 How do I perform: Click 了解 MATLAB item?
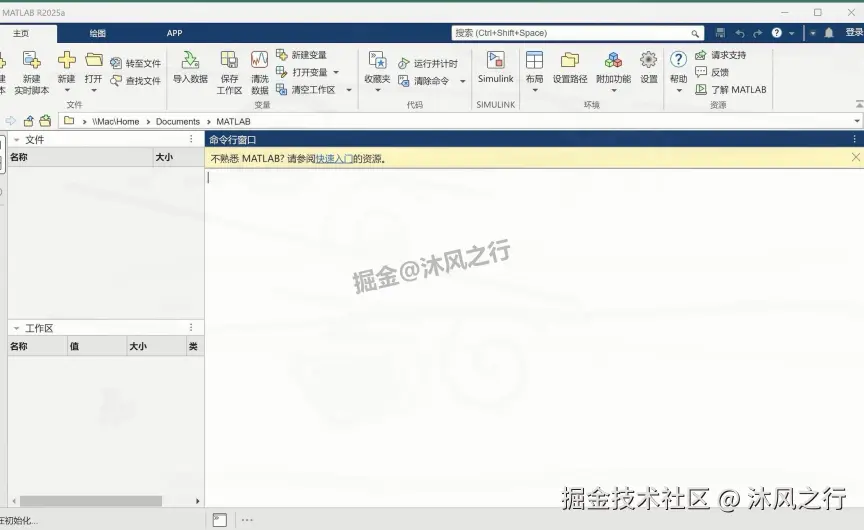(x=731, y=89)
